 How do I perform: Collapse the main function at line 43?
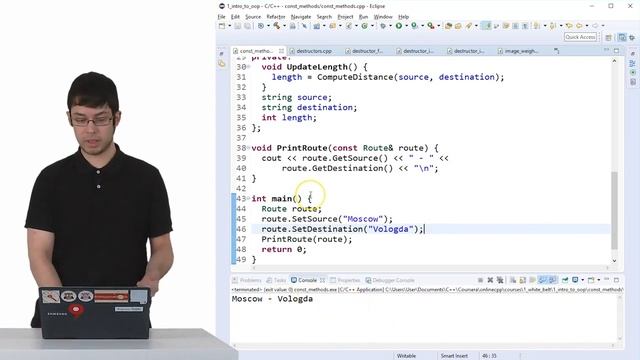coord(248,198)
